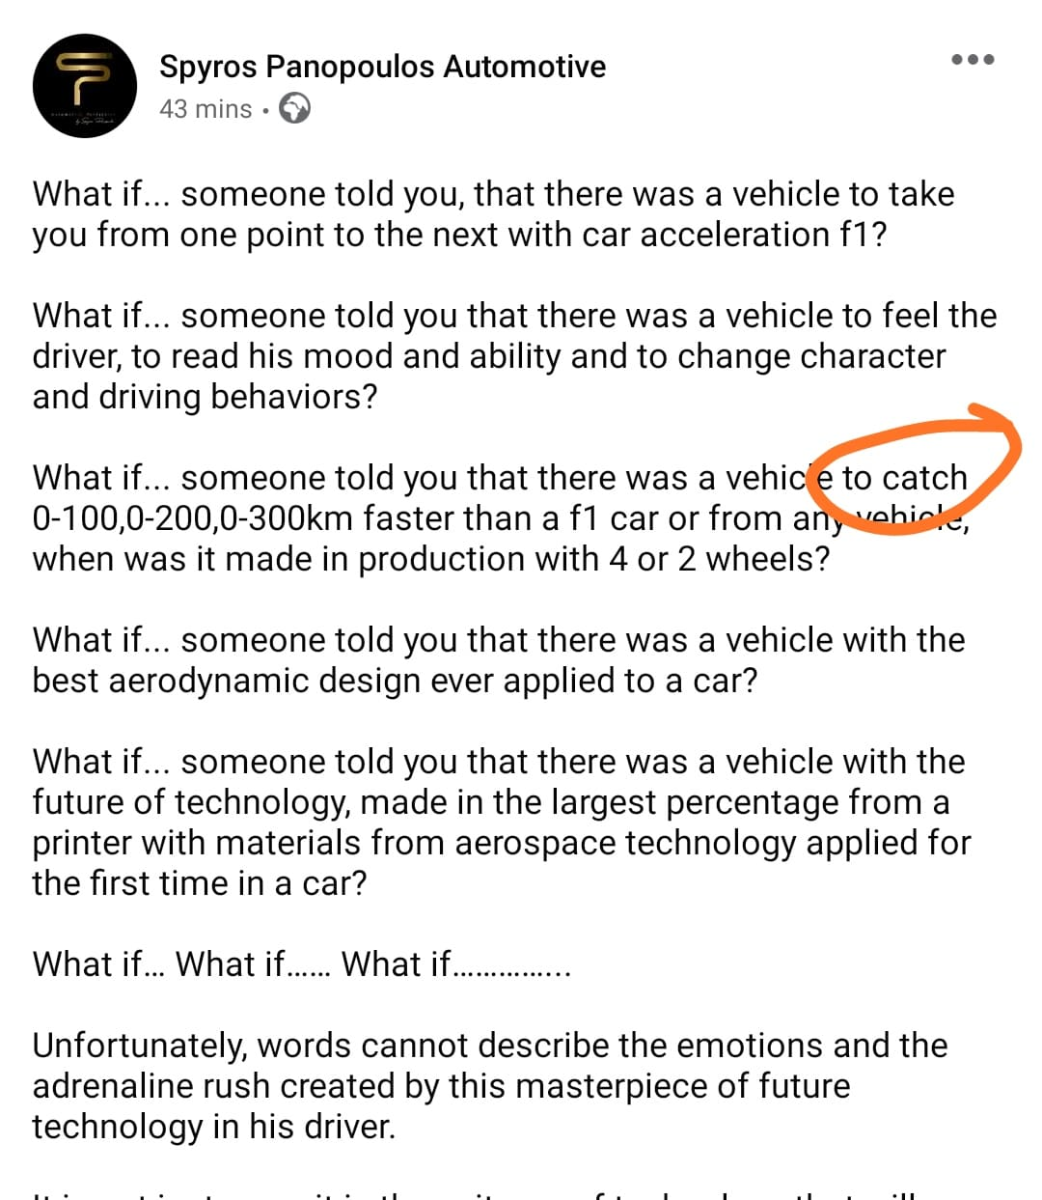Viewport: 1042px width, 1200px height.
Task: Click the orange circled 'to catch' annotation
Action: click(x=905, y=478)
